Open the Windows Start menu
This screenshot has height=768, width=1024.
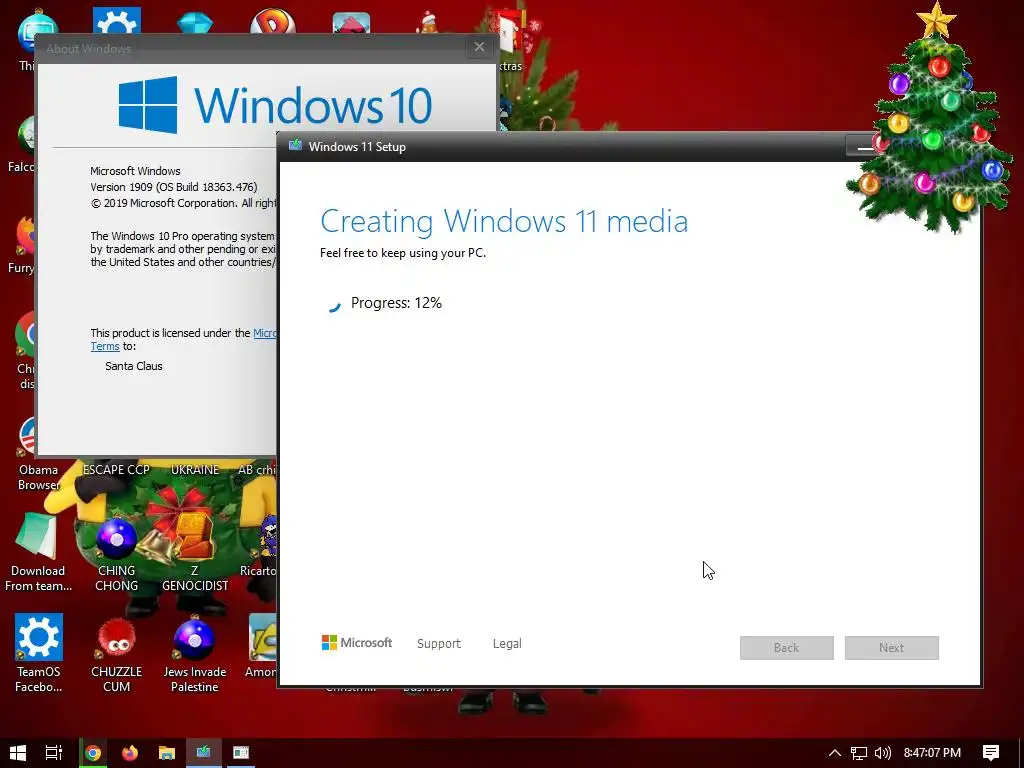[x=18, y=753]
